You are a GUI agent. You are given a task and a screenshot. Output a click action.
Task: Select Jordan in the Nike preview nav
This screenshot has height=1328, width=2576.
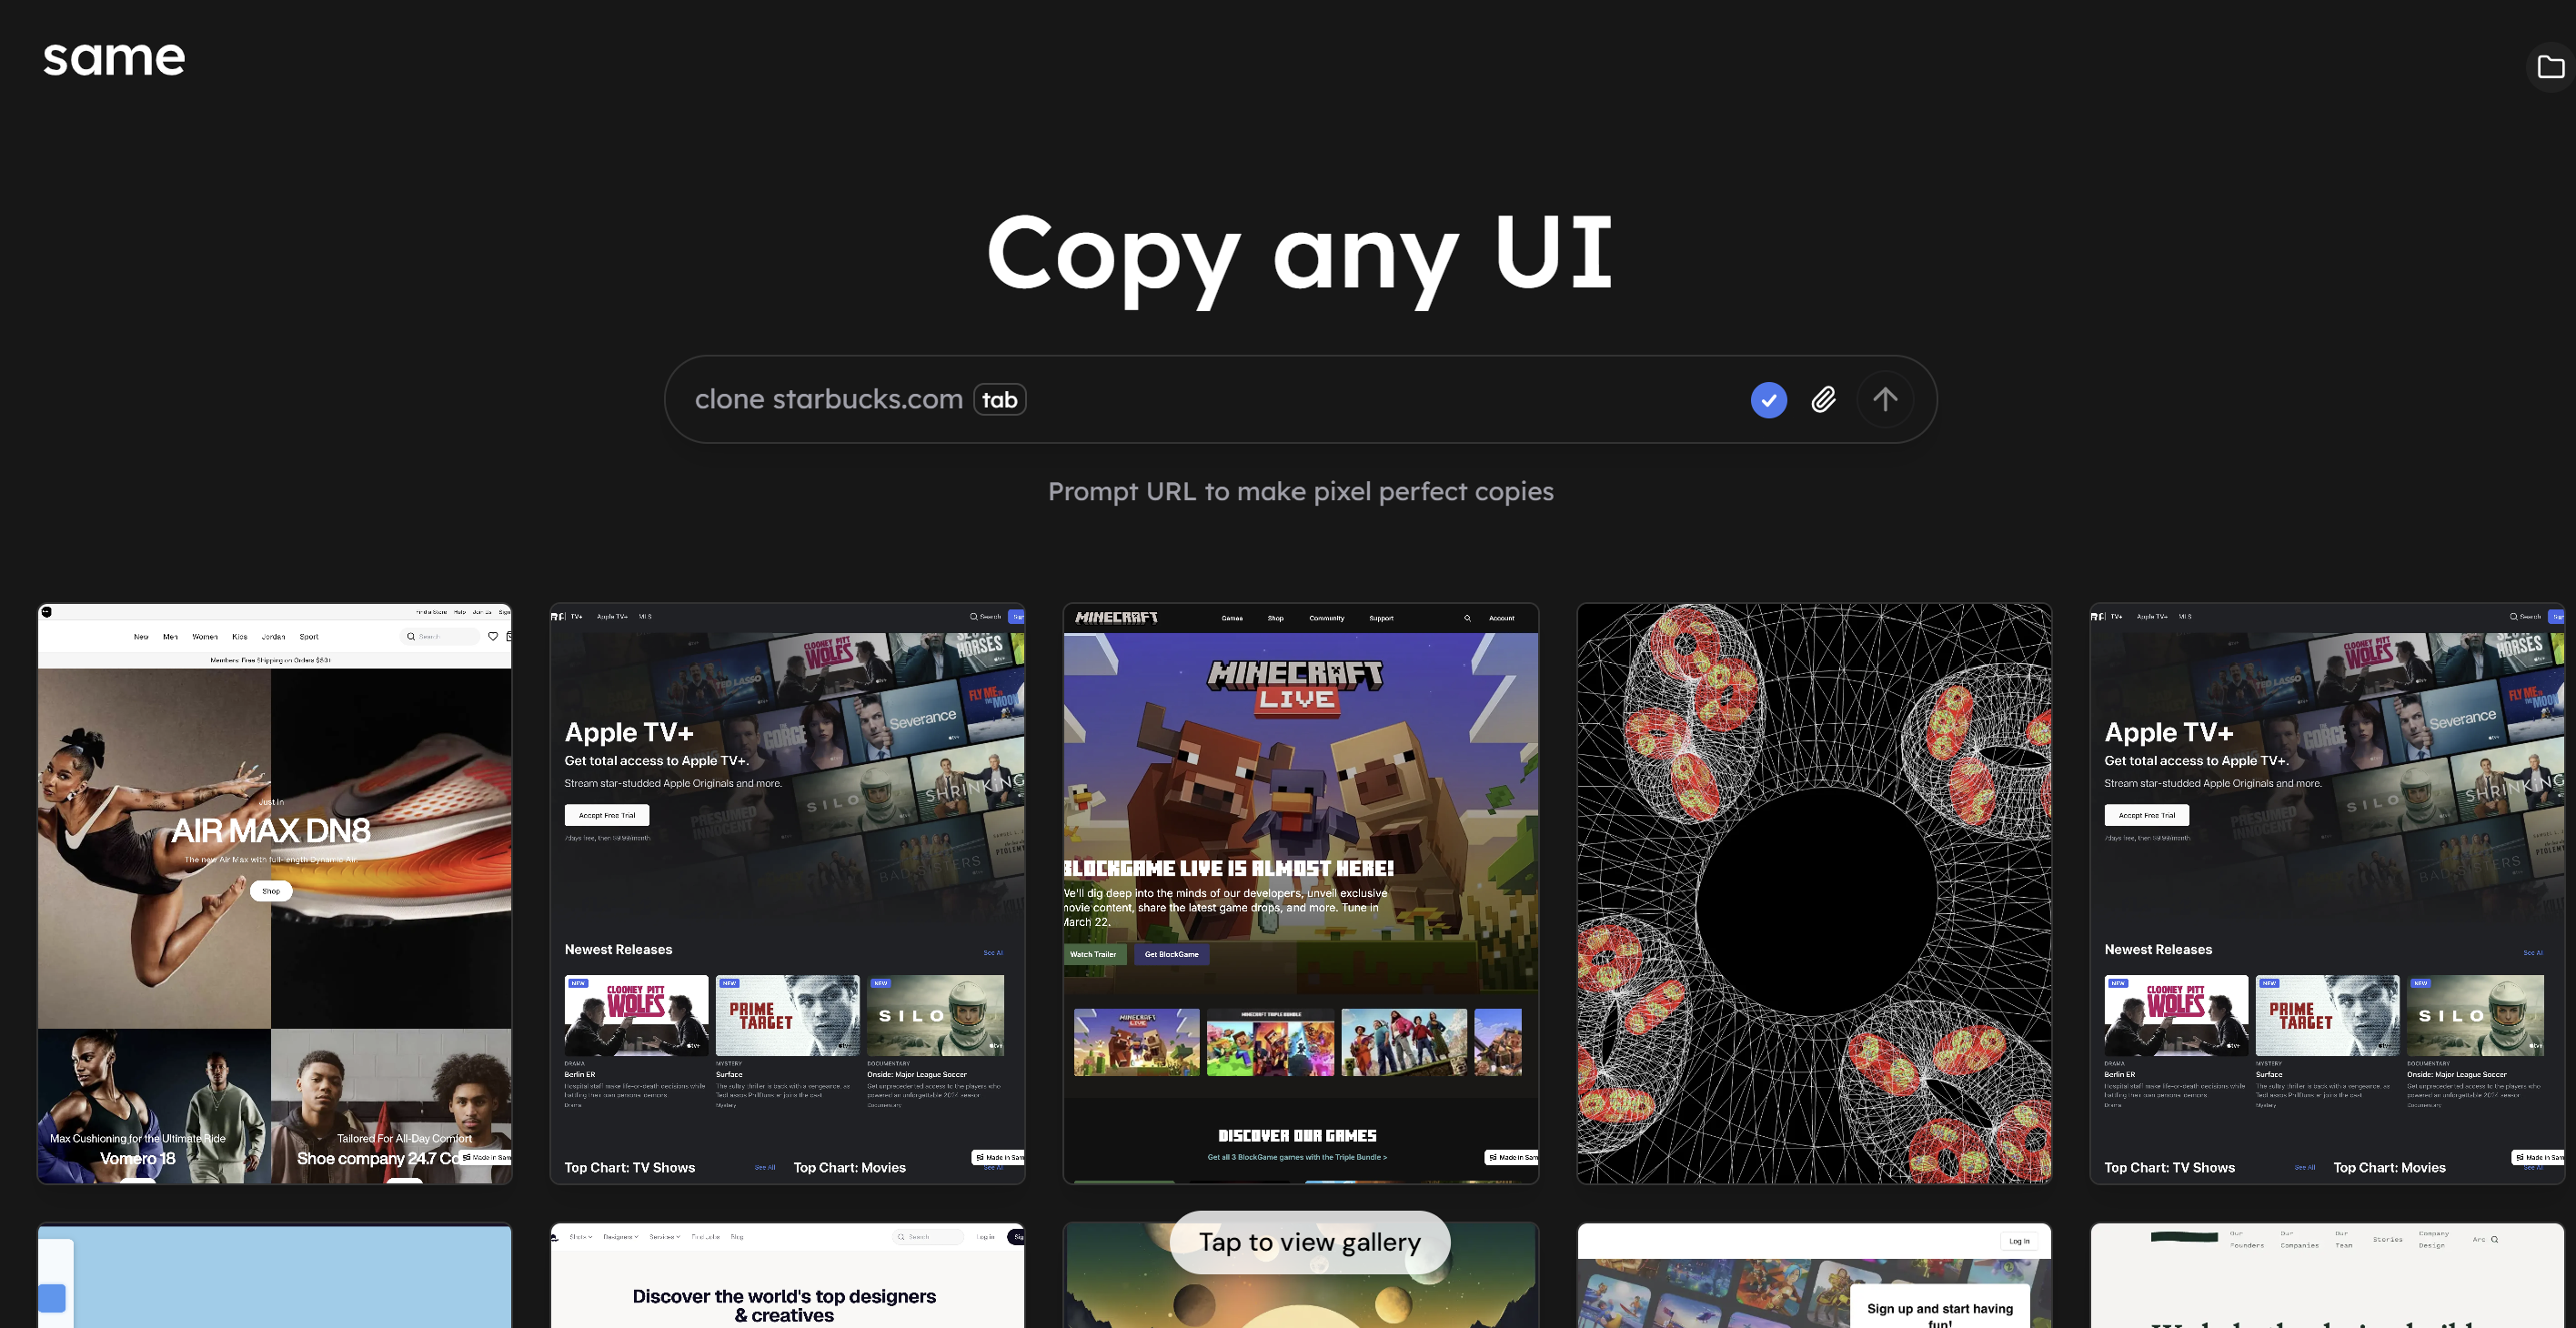[273, 636]
